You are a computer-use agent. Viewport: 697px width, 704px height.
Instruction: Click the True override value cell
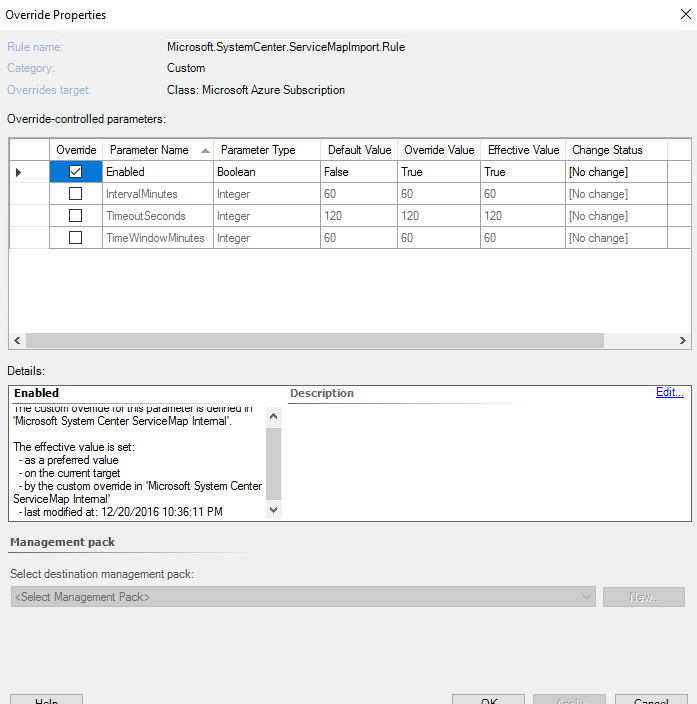(x=439, y=172)
